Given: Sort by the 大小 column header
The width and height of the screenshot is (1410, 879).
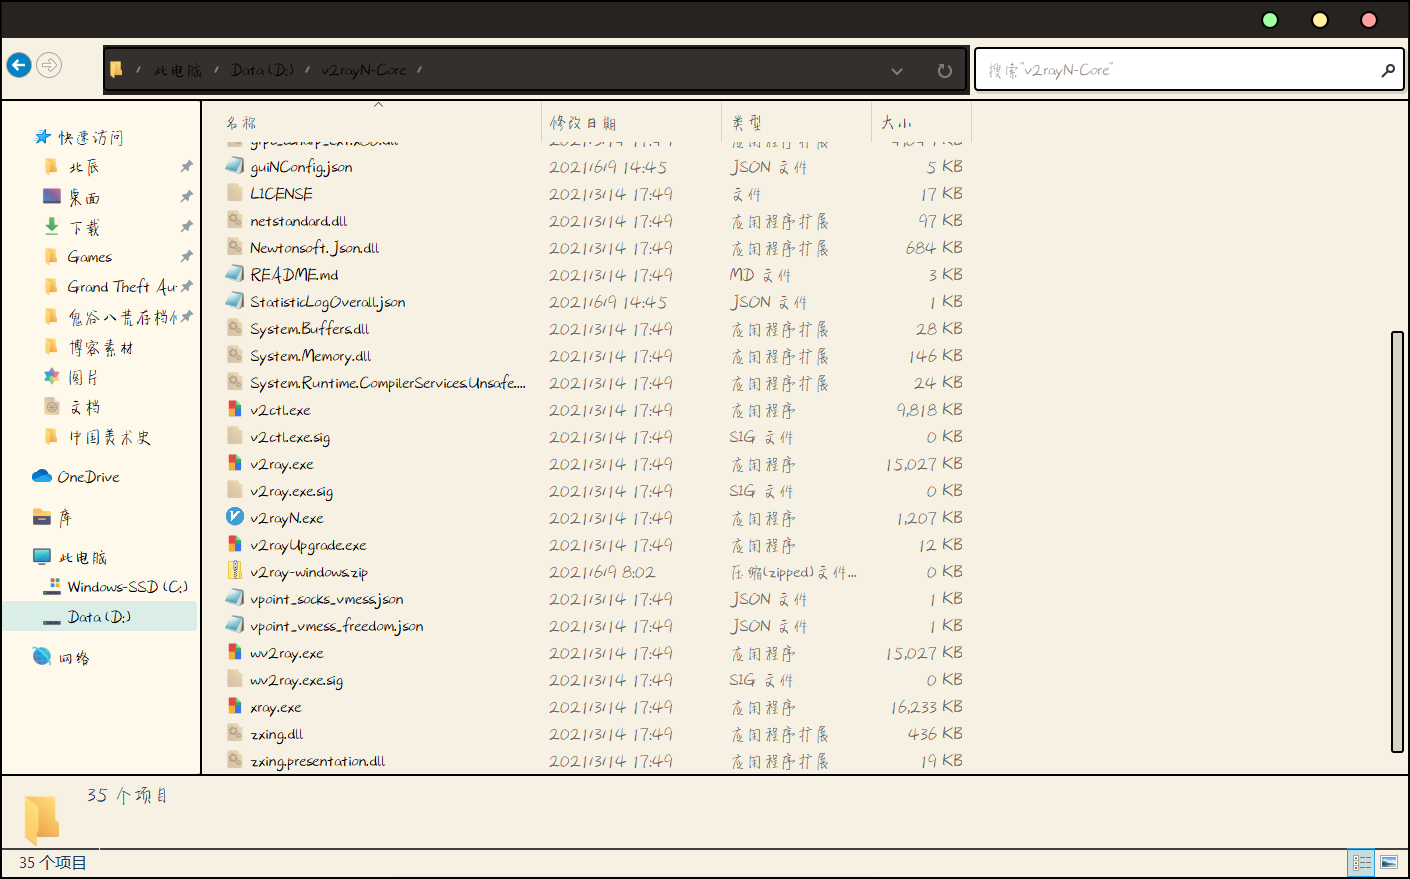Looking at the screenshot, I should pos(896,122).
